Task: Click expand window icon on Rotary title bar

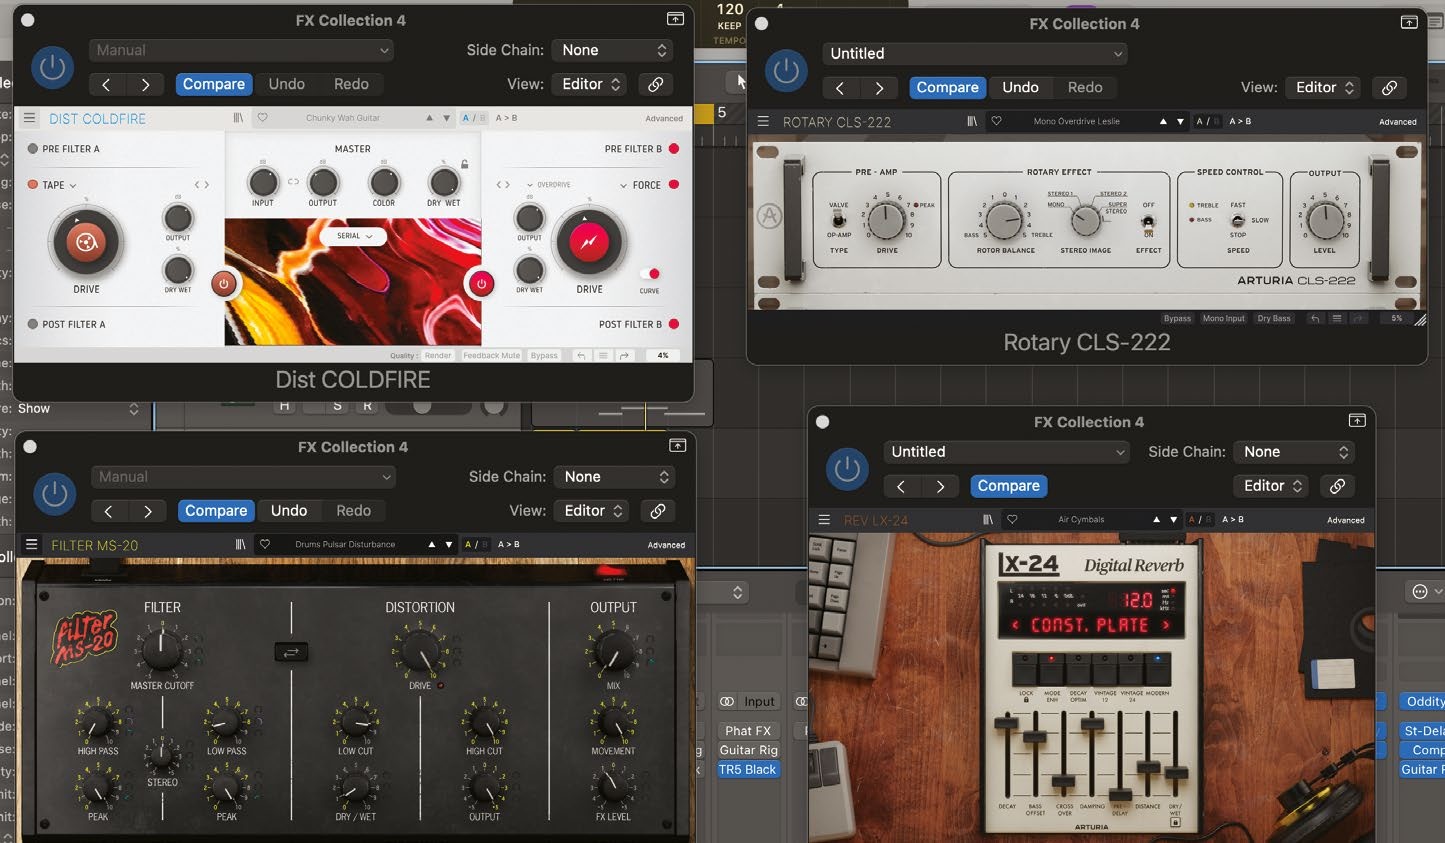Action: 1409,22
